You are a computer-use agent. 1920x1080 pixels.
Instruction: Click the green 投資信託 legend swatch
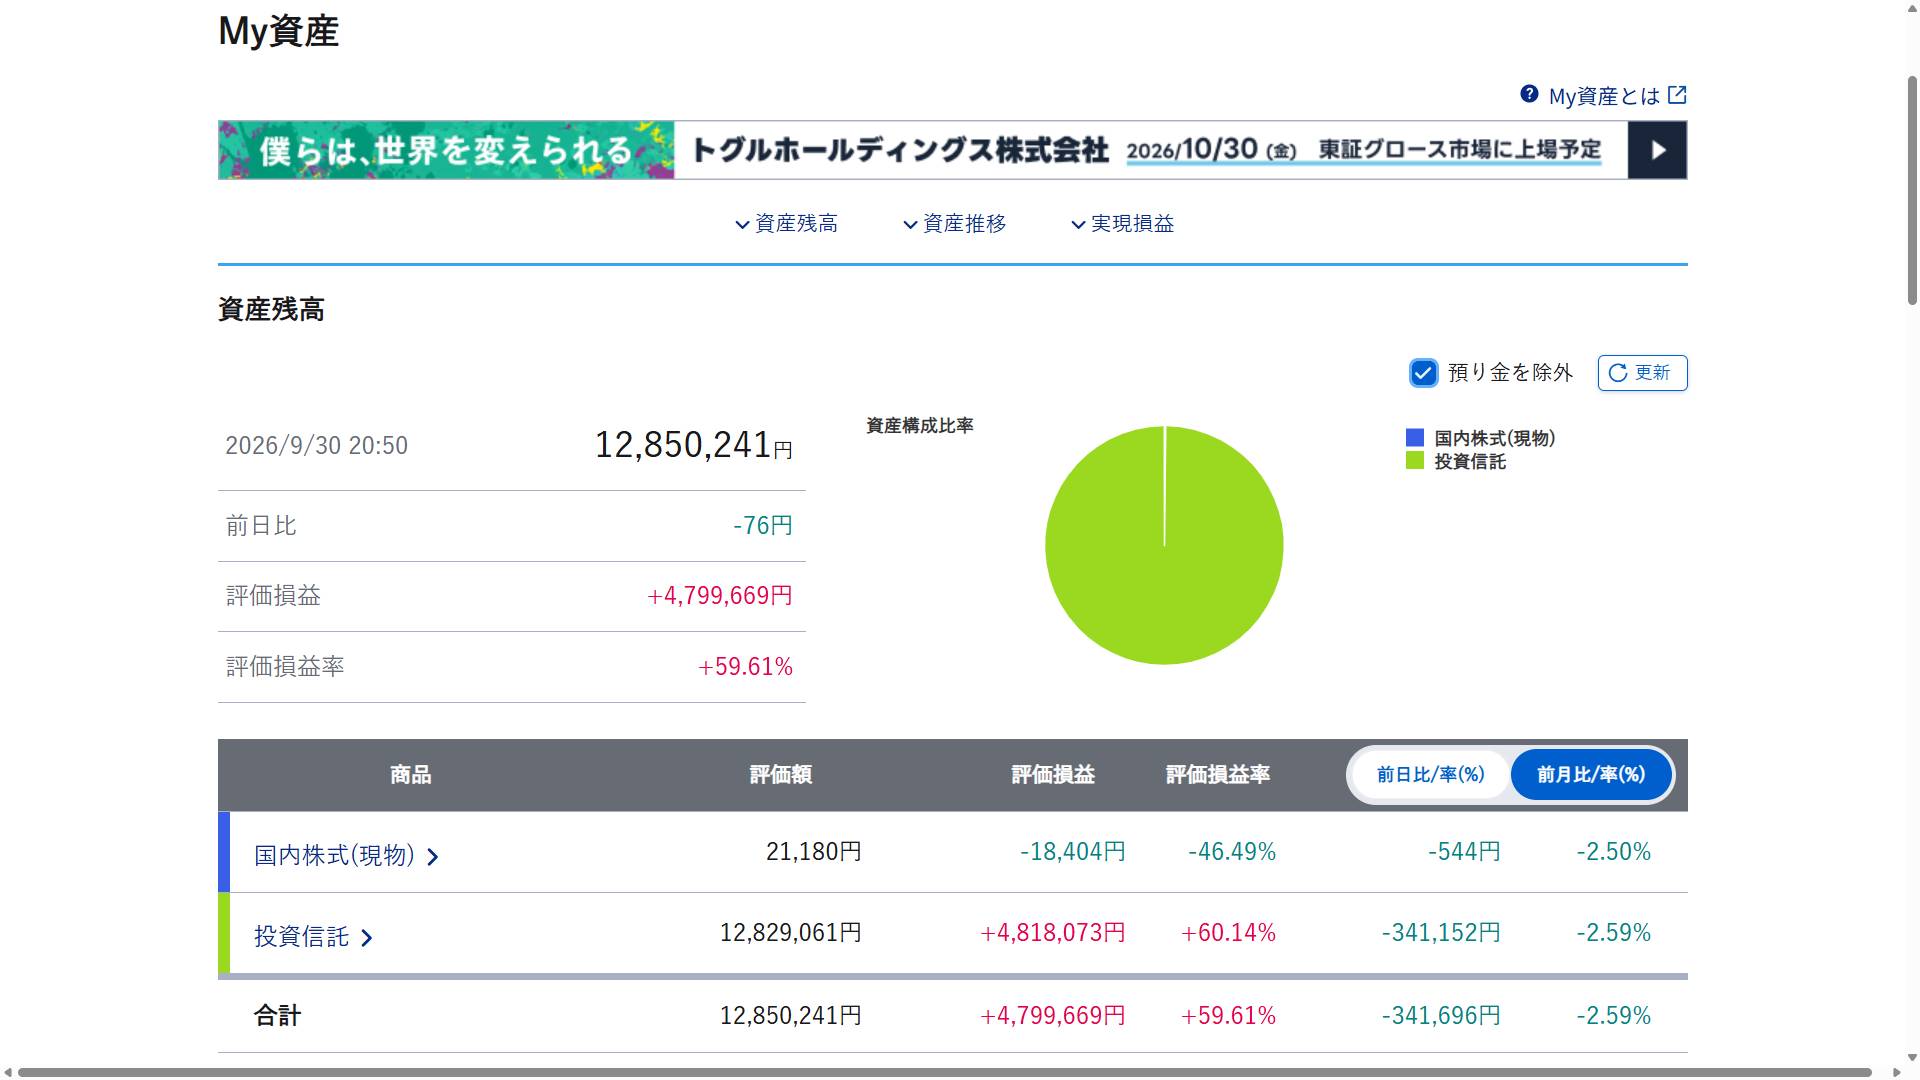1415,461
